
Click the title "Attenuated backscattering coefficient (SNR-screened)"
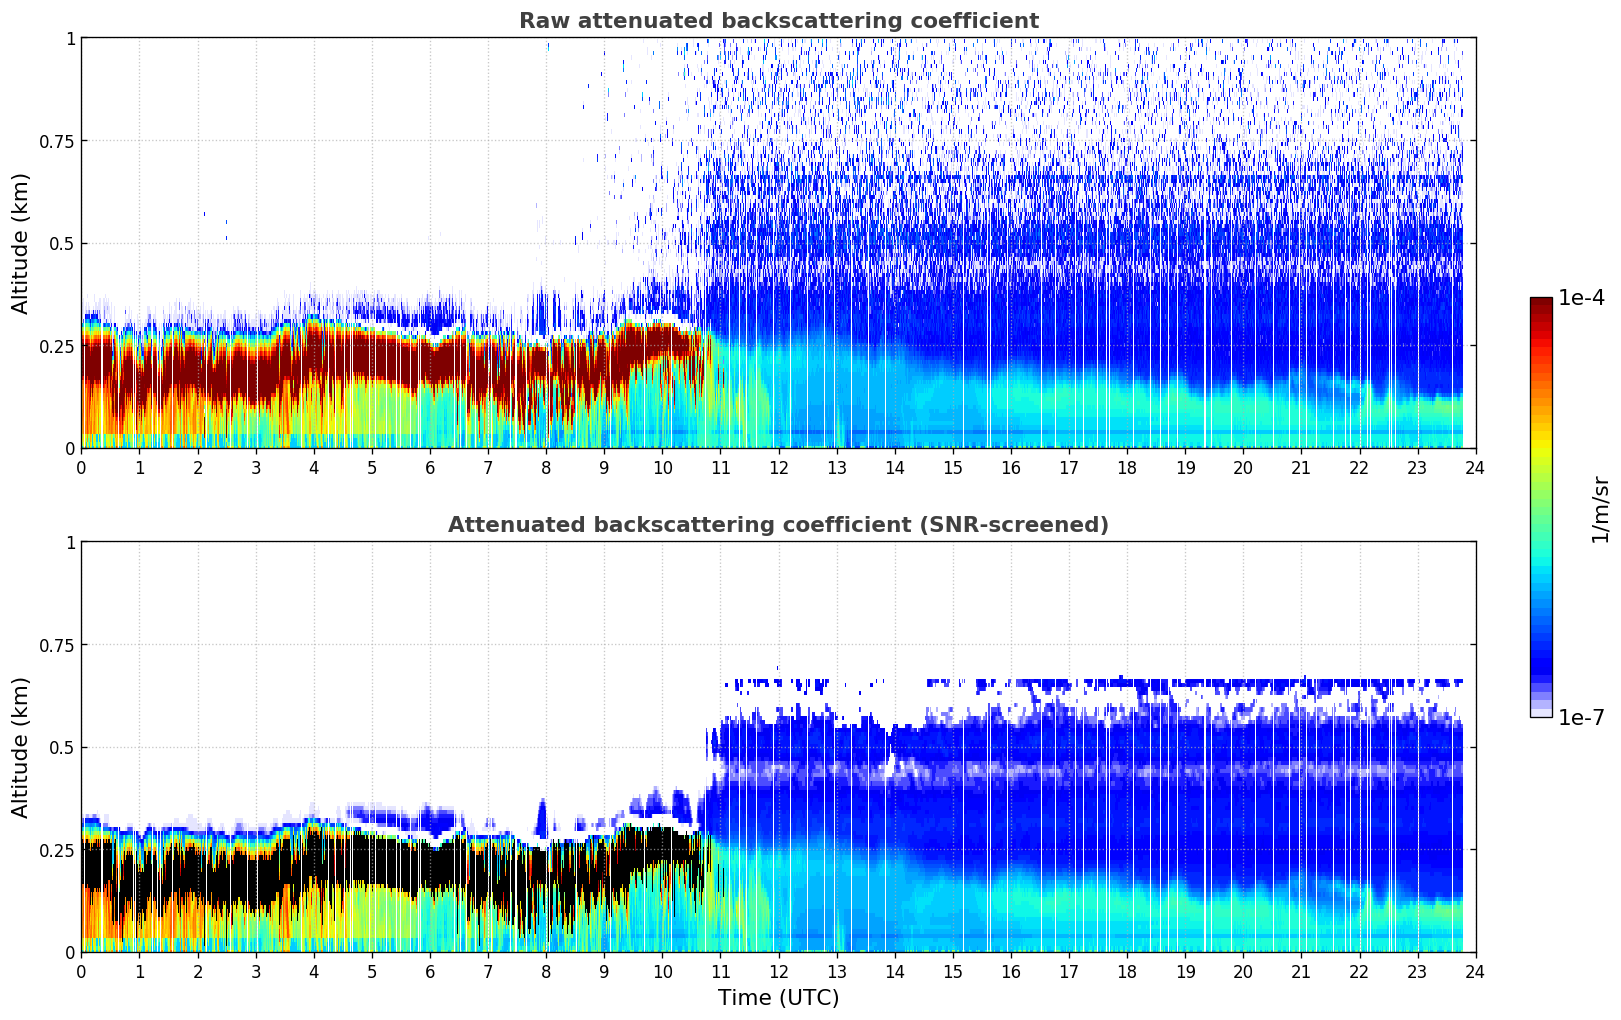778,525
